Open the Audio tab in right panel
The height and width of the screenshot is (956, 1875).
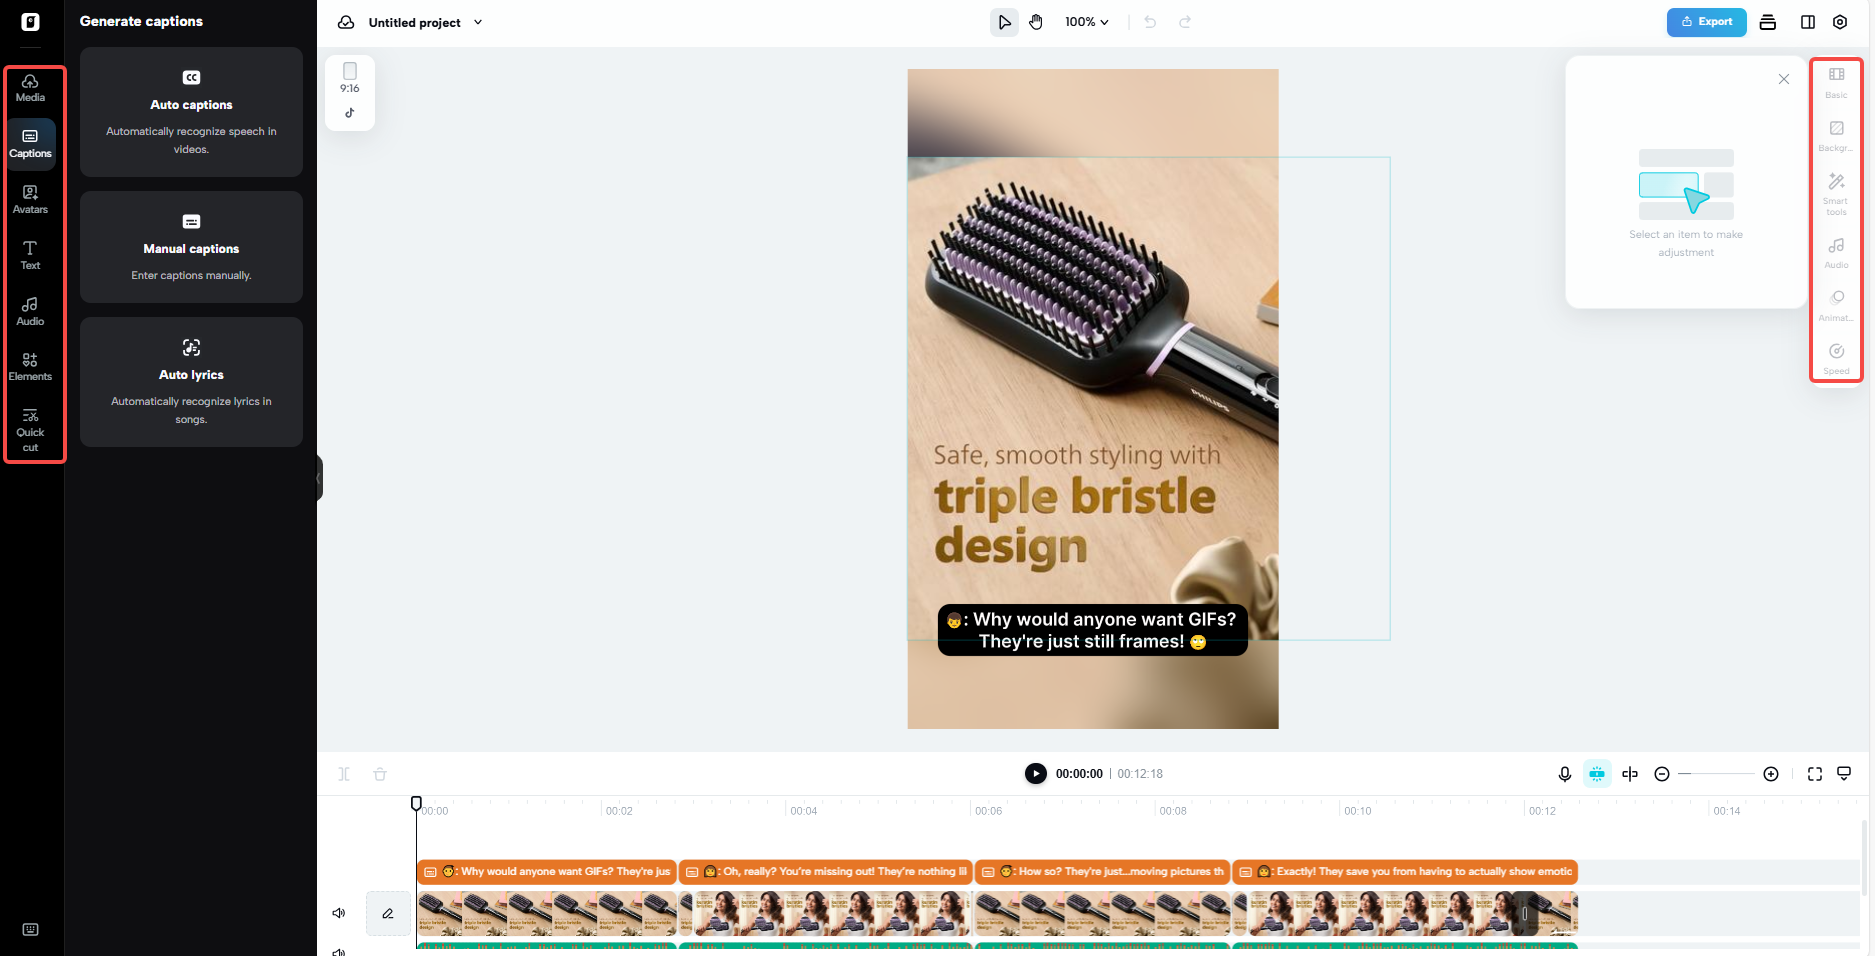coord(1836,253)
